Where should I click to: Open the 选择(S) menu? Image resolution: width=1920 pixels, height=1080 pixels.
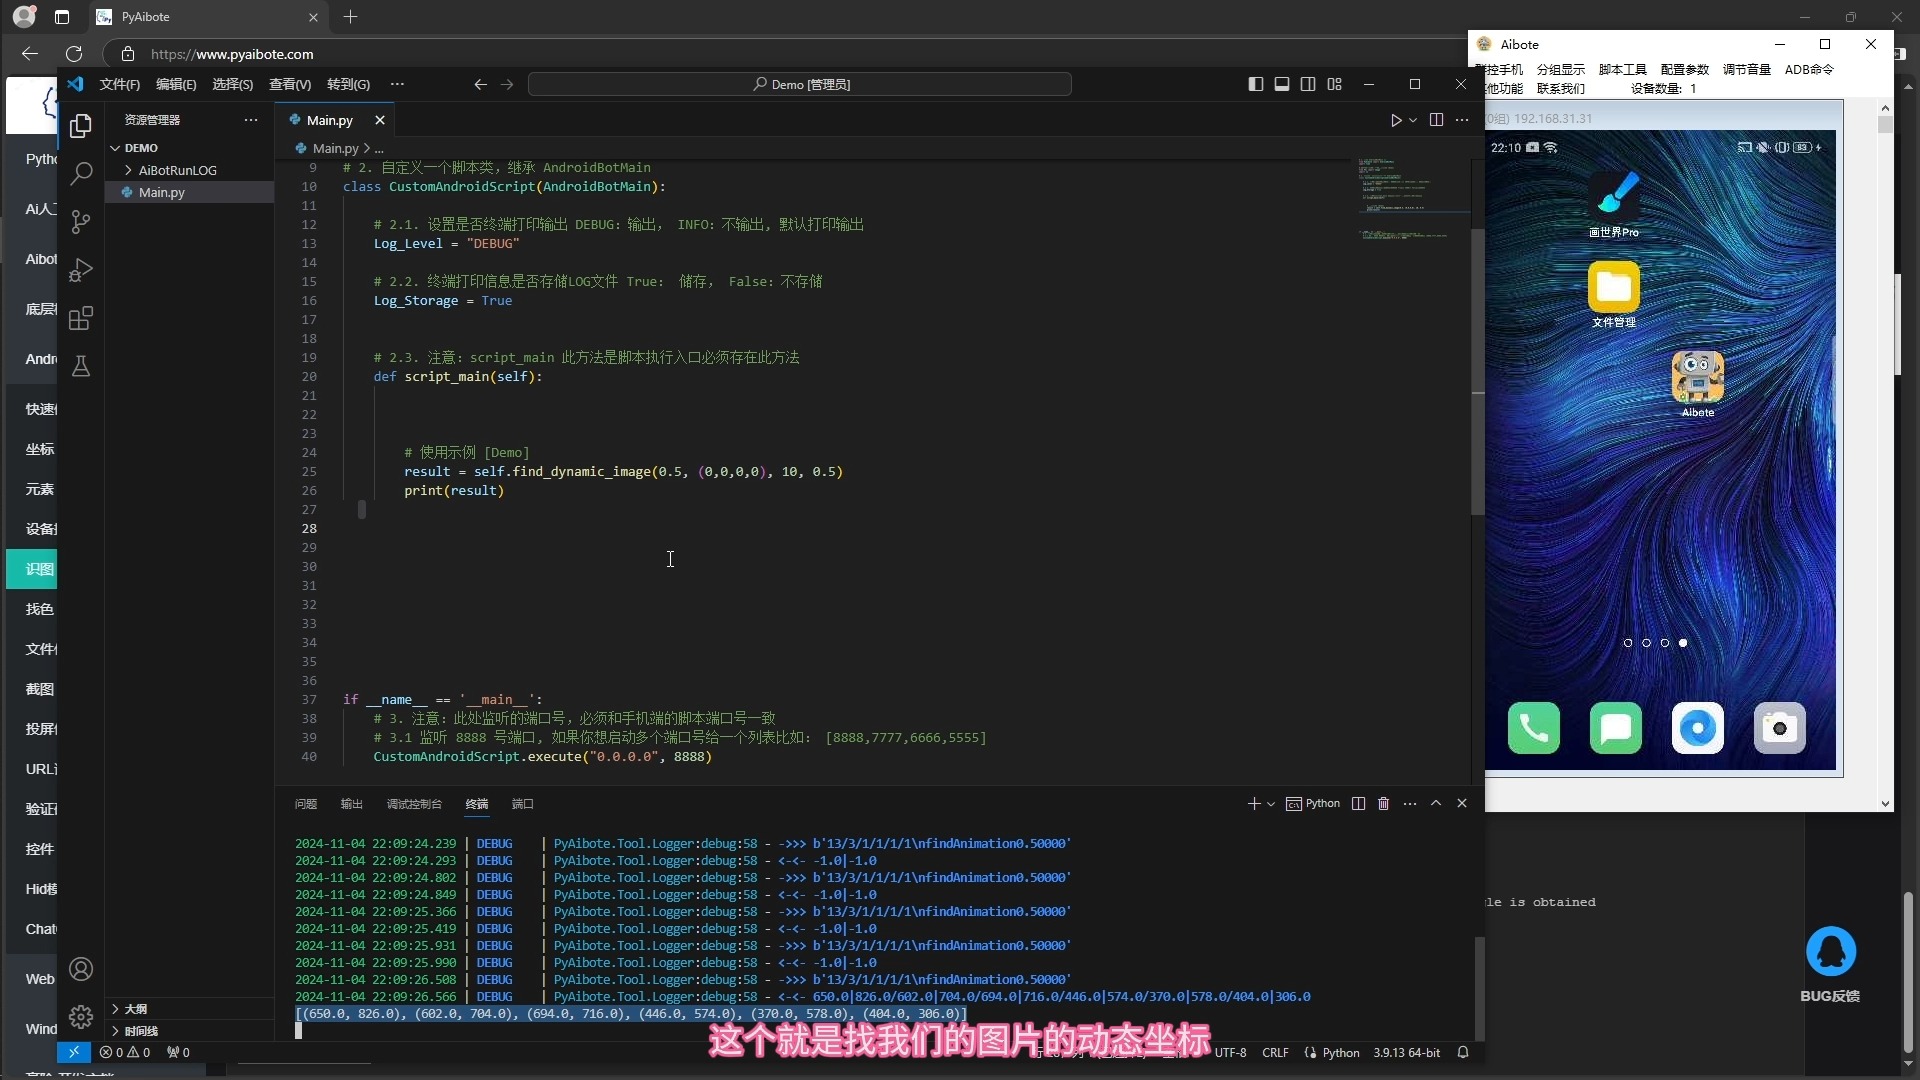(233, 84)
